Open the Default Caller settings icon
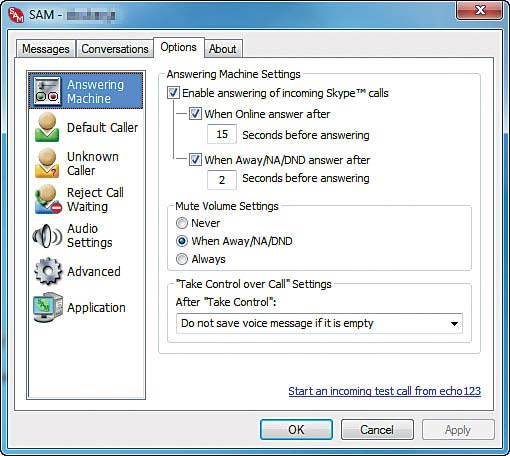This screenshot has height=456, width=510. point(47,127)
